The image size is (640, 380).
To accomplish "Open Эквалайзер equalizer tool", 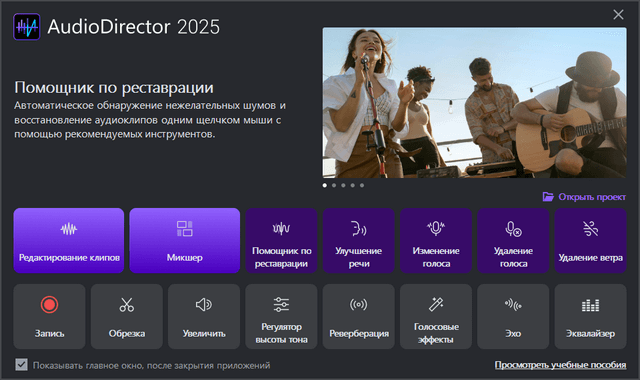I will pyautogui.click(x=590, y=316).
